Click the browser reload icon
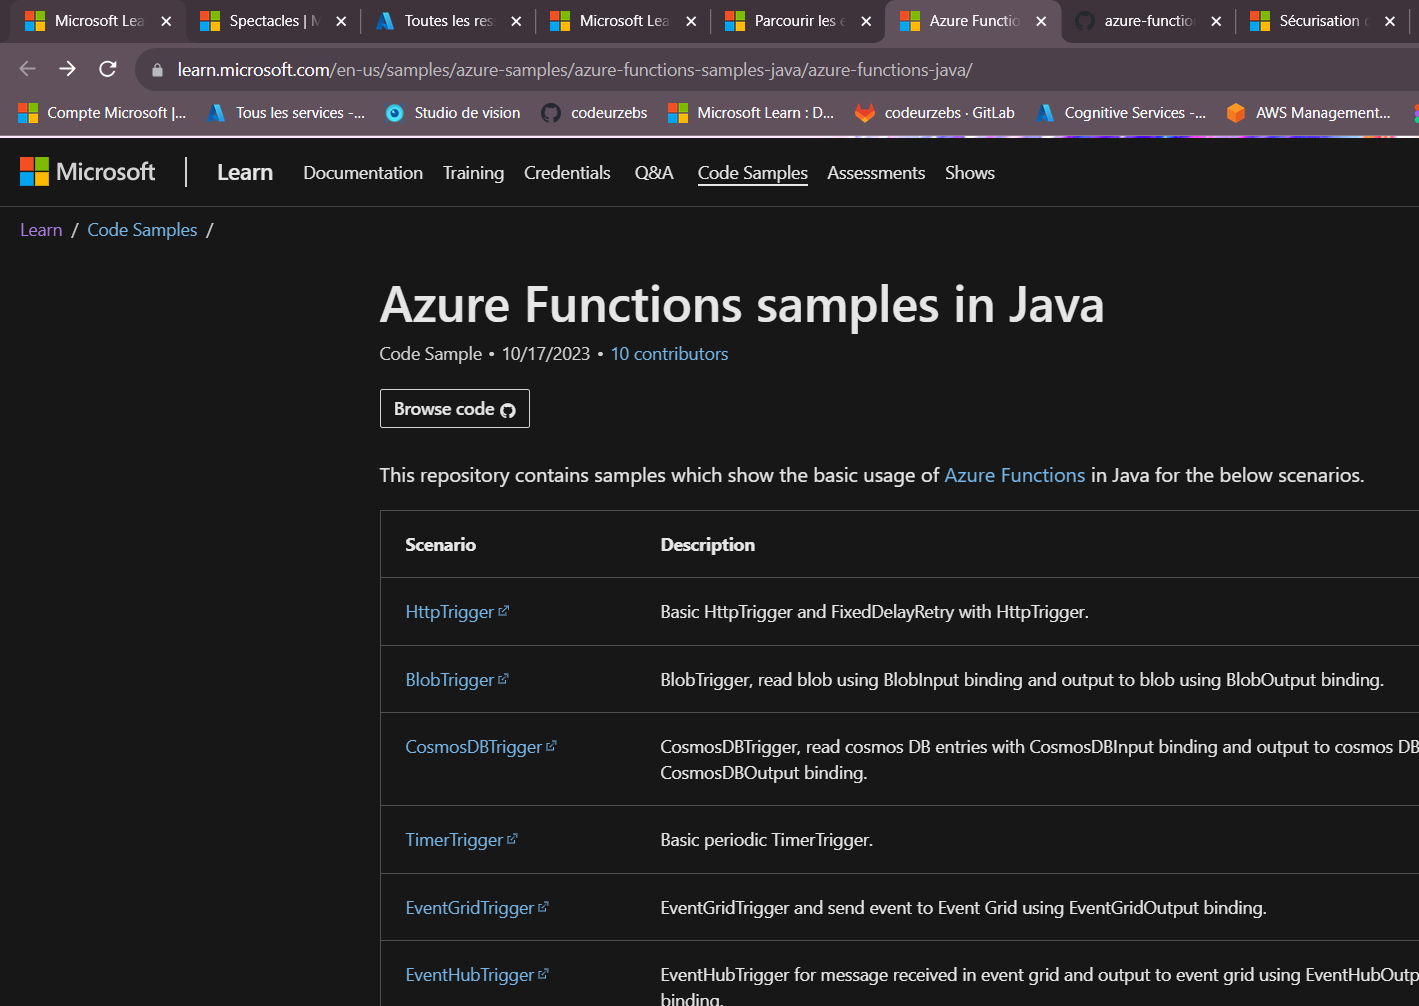 click(x=108, y=69)
